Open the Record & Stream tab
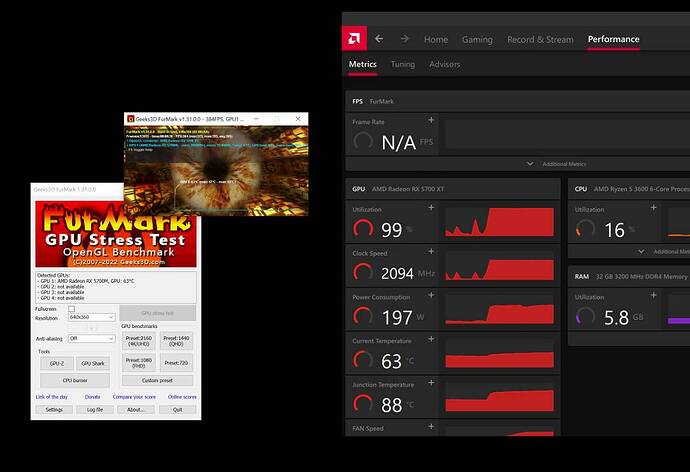The width and height of the screenshot is (690, 472). pyautogui.click(x=540, y=39)
